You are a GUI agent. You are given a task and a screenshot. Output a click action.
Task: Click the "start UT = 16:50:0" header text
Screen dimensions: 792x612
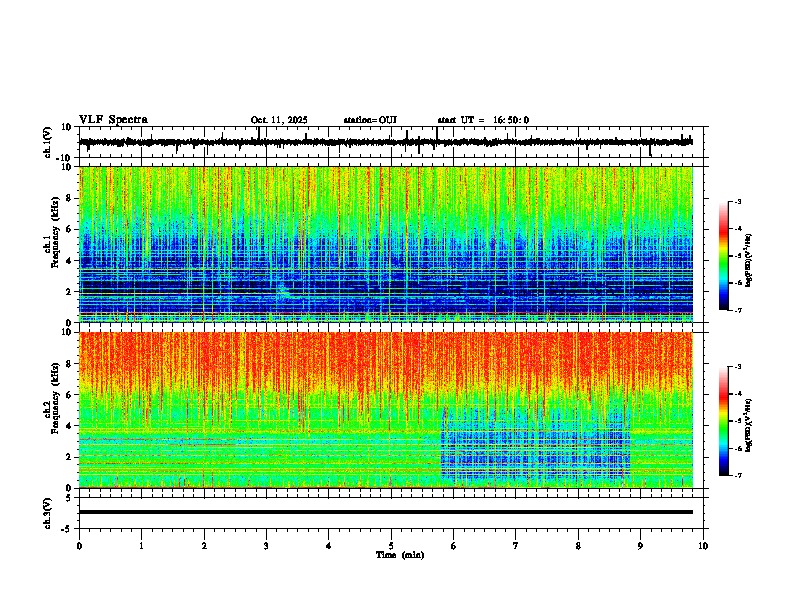[x=483, y=120]
